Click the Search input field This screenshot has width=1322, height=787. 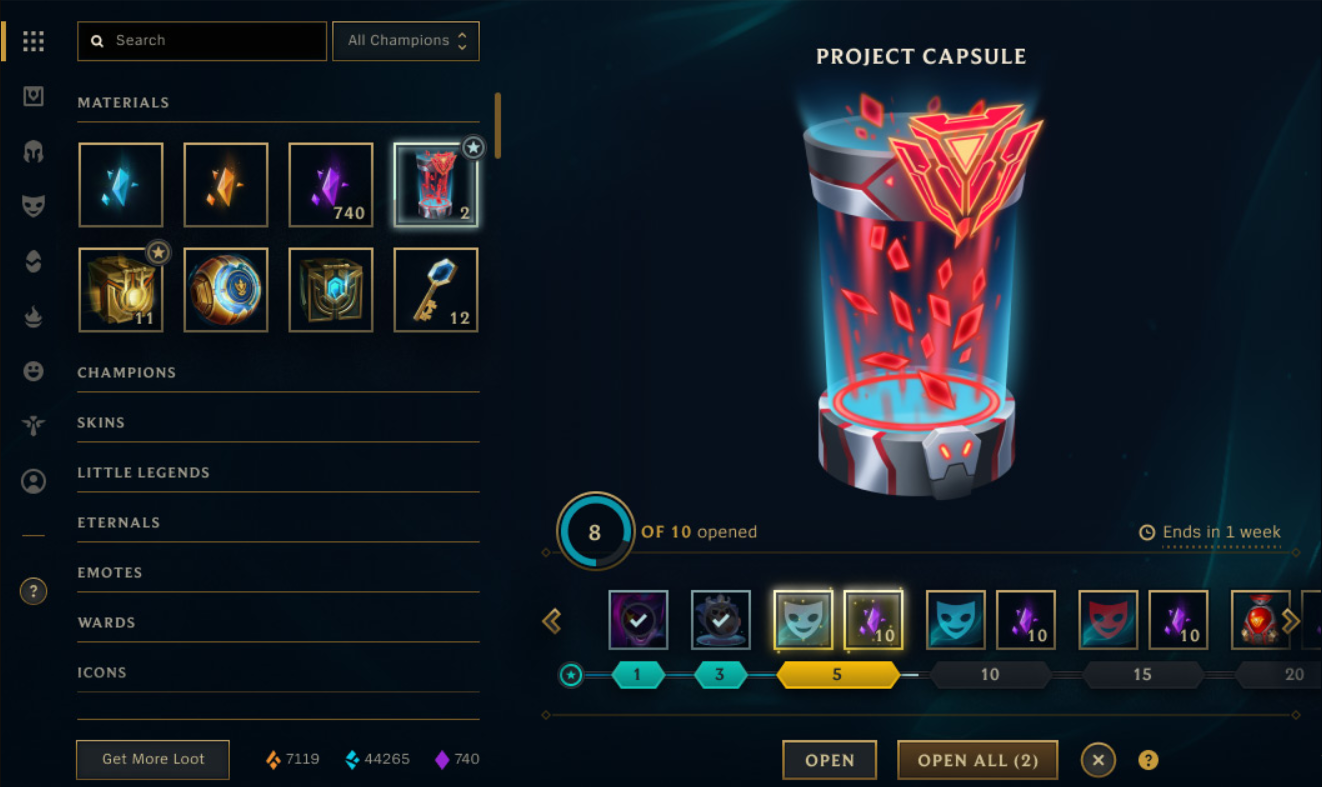(x=202, y=41)
